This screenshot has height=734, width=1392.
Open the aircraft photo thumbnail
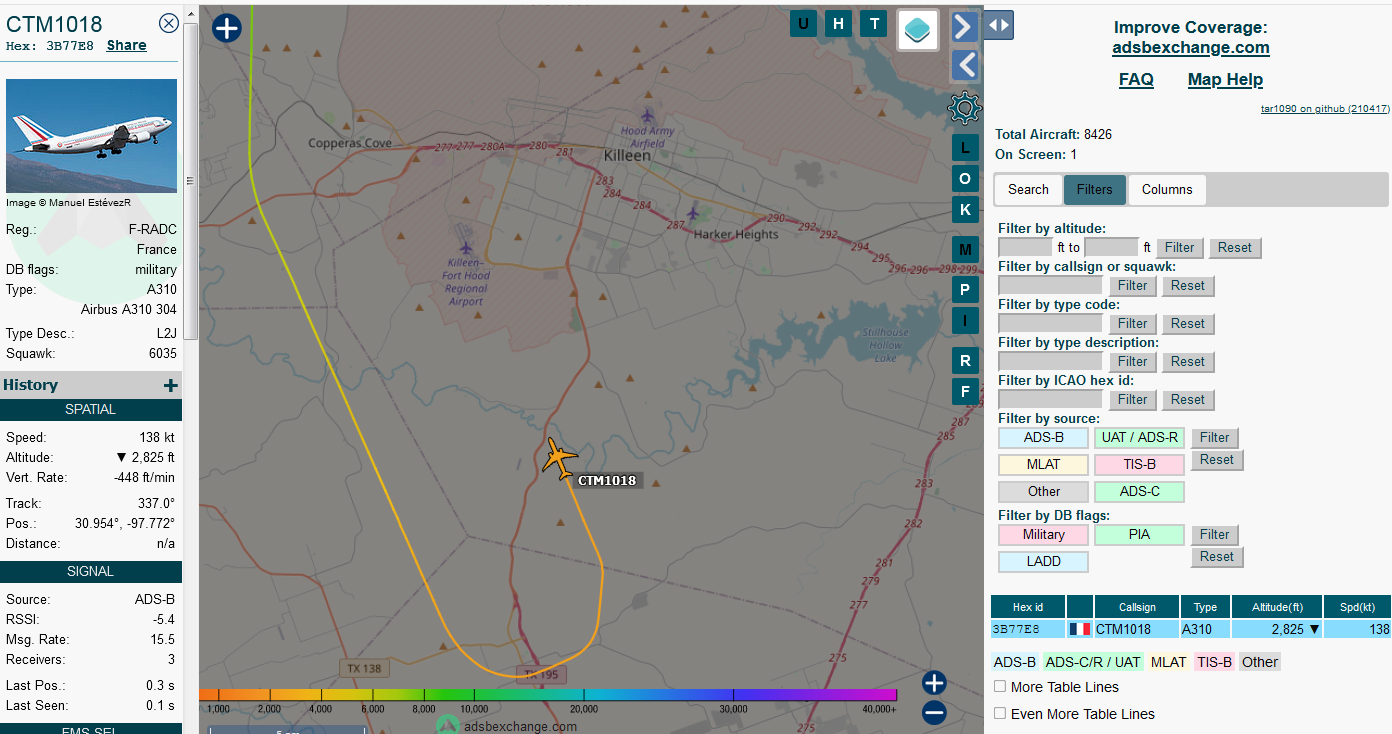tap(91, 136)
